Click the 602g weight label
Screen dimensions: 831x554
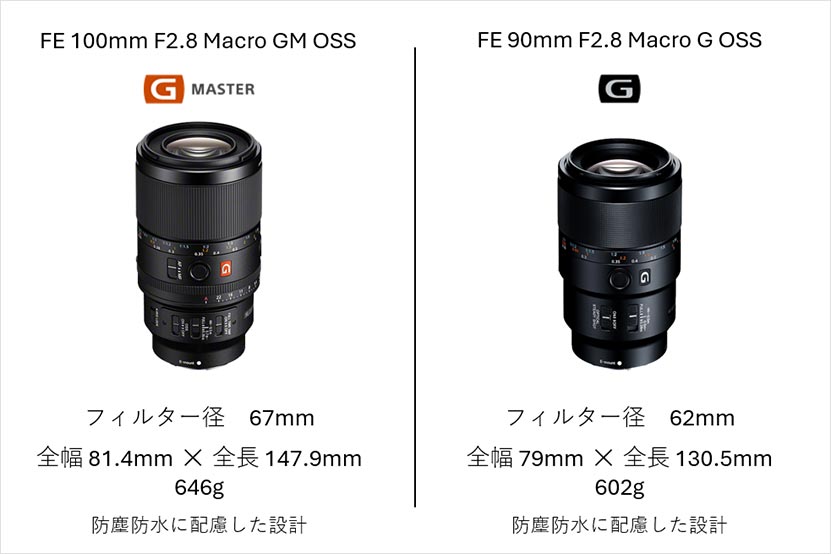tap(620, 487)
